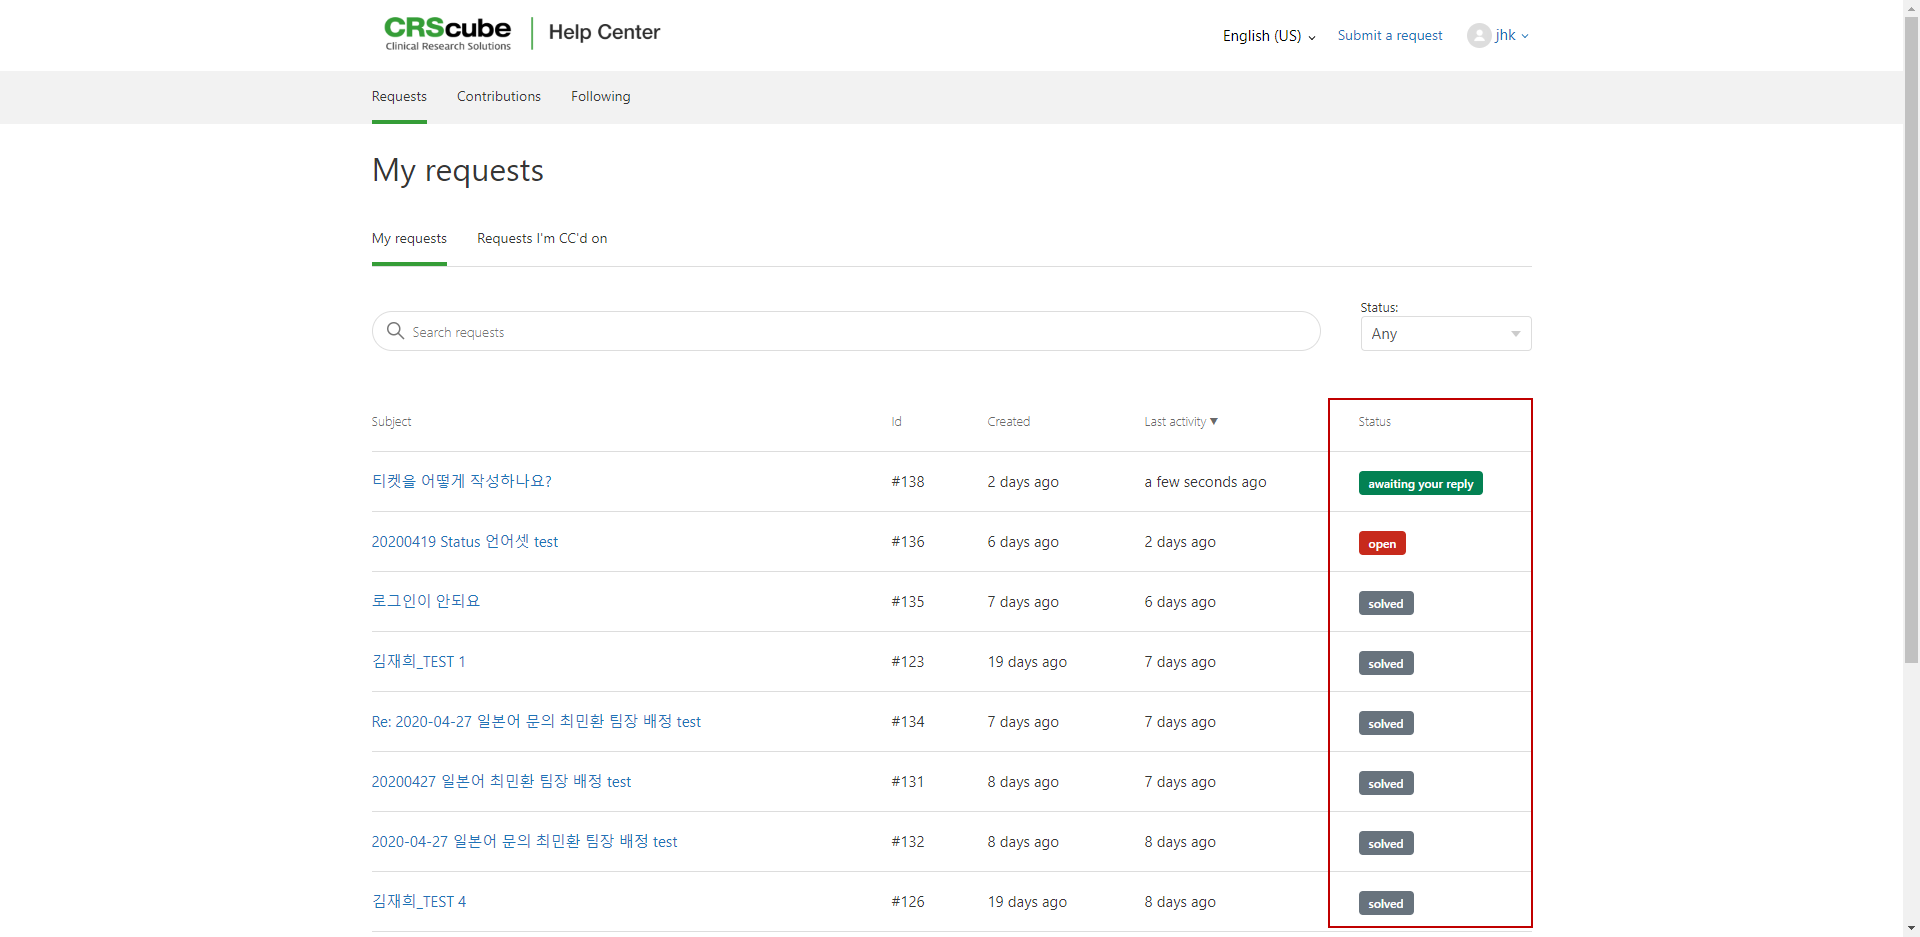Screen dimensions: 1920x937
Task: Select the Requests I'm CC'd on tab
Action: 541,238
